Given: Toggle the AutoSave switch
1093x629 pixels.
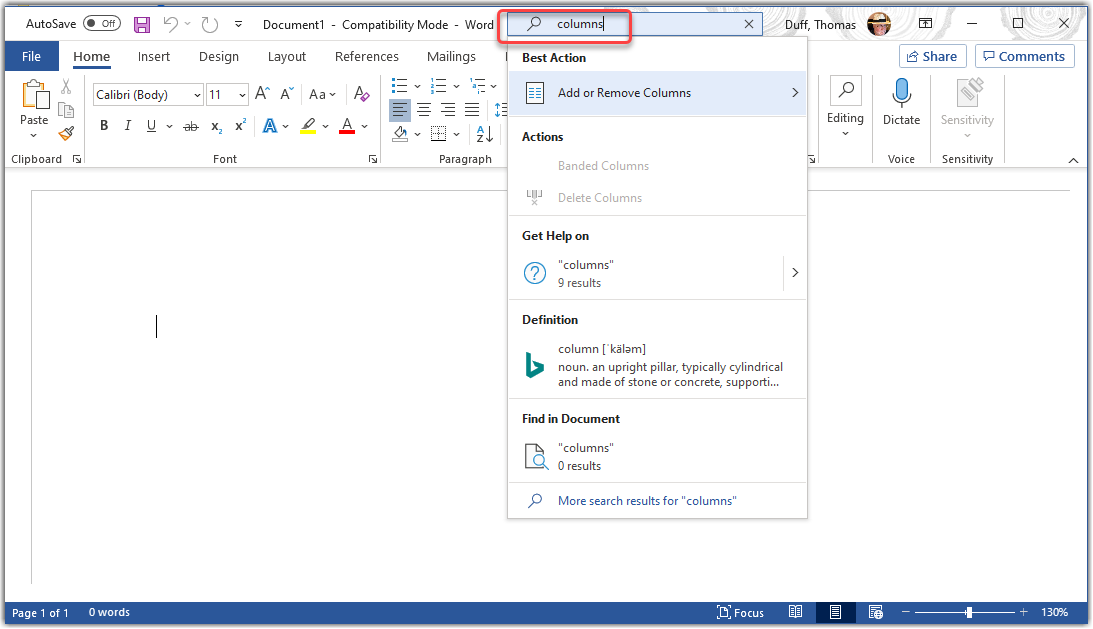Looking at the screenshot, I should pyautogui.click(x=101, y=24).
